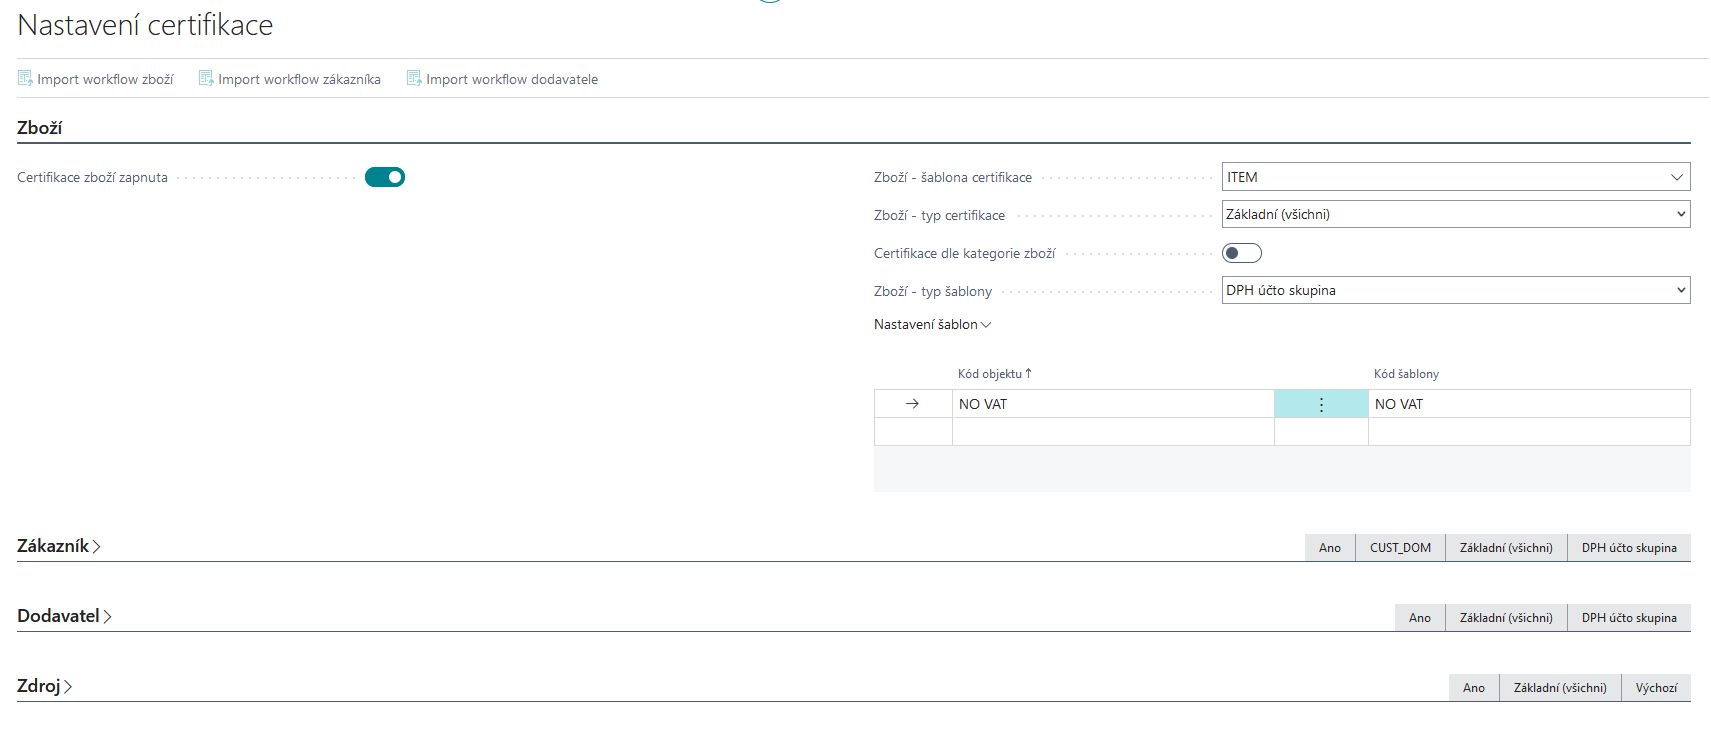Click the Import workflow zákazníka icon

206,78
